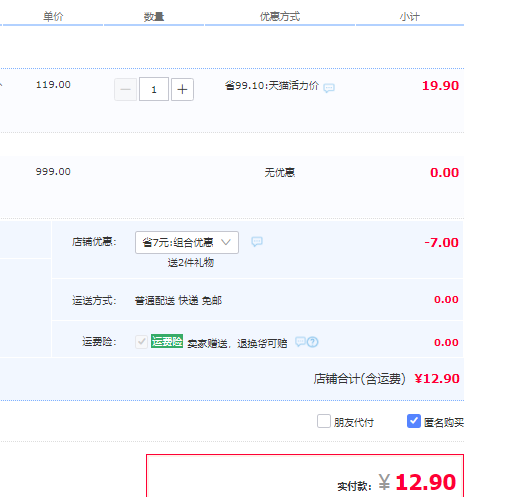Viewport: 515px width, 497px height.
Task: Toggle the 运费险 checkbox
Action: [x=141, y=342]
